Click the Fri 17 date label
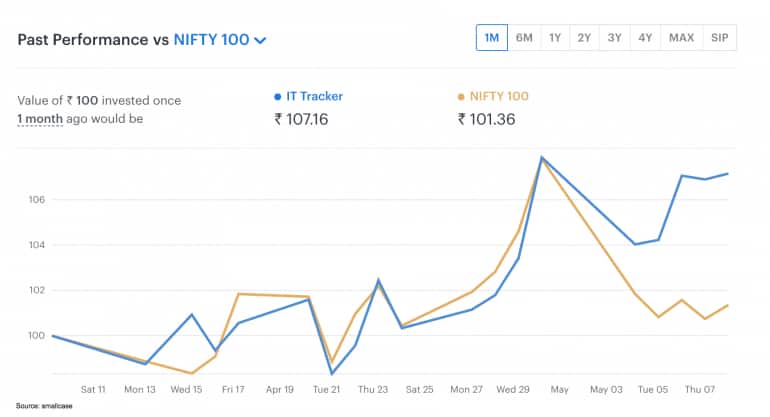This screenshot has width=770, height=417. tap(233, 389)
